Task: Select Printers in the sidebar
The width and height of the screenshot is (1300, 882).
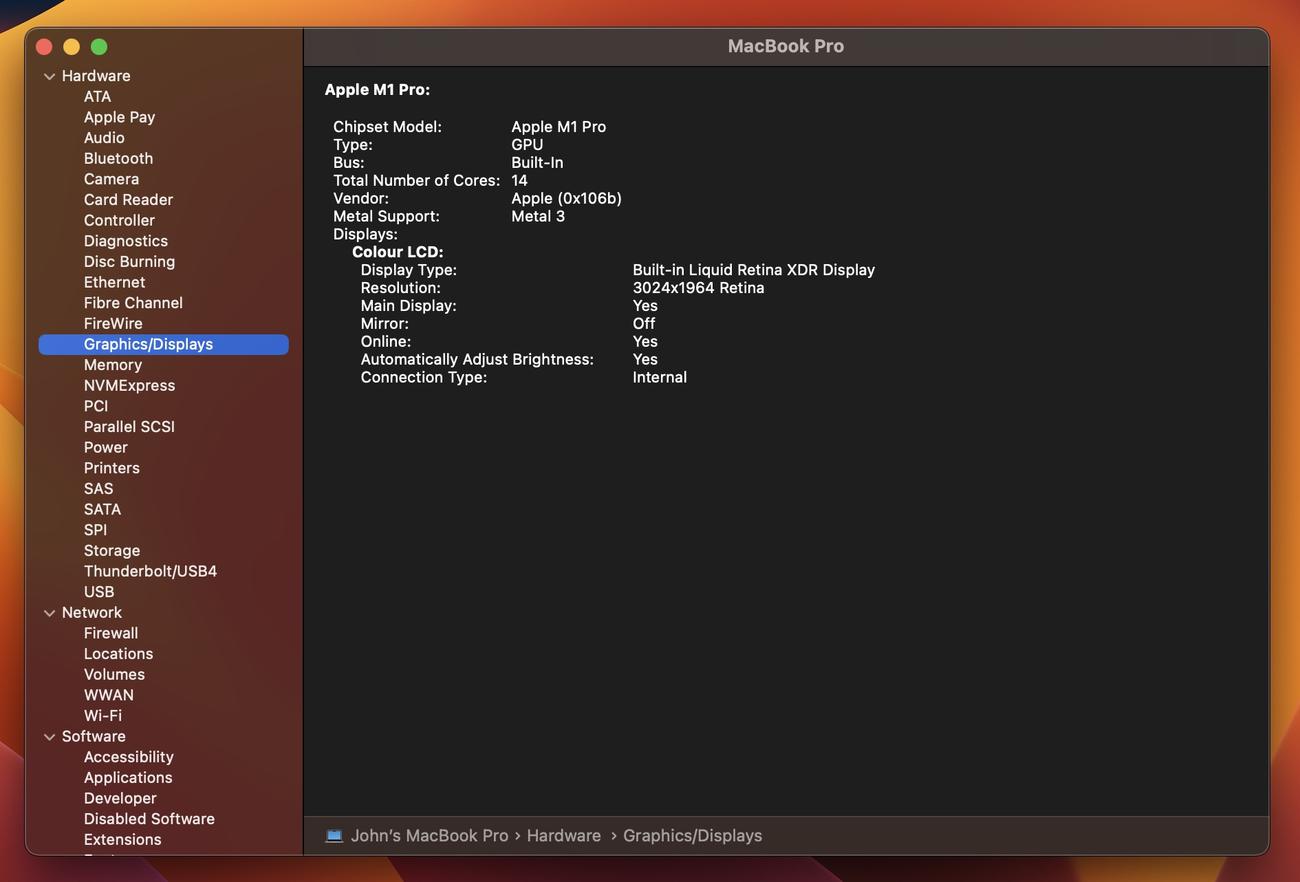Action: pyautogui.click(x=112, y=468)
